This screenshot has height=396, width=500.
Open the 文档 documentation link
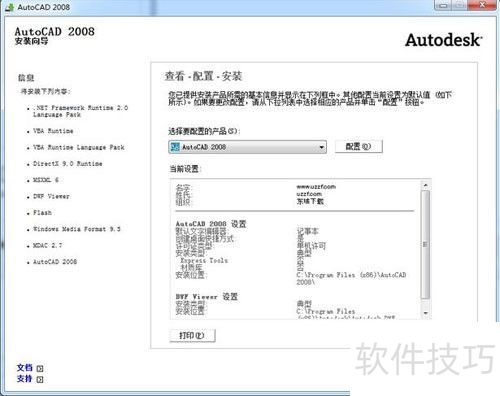pyautogui.click(x=25, y=368)
